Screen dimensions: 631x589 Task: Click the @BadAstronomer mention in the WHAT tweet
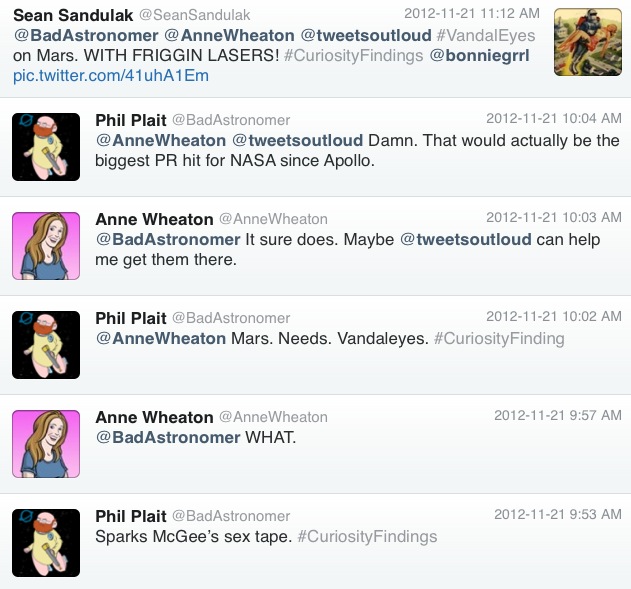167,437
